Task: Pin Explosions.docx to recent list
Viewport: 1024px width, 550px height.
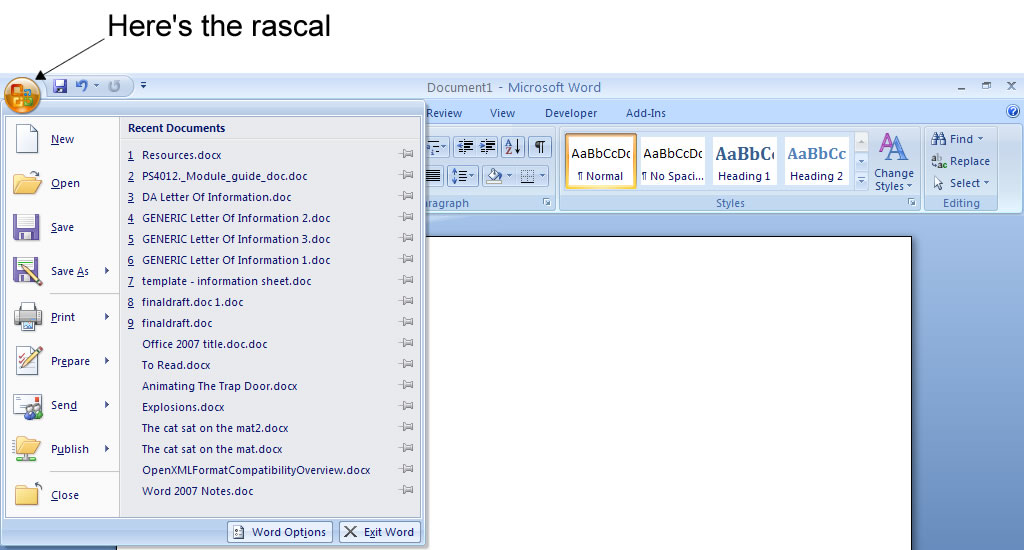Action: click(x=406, y=406)
